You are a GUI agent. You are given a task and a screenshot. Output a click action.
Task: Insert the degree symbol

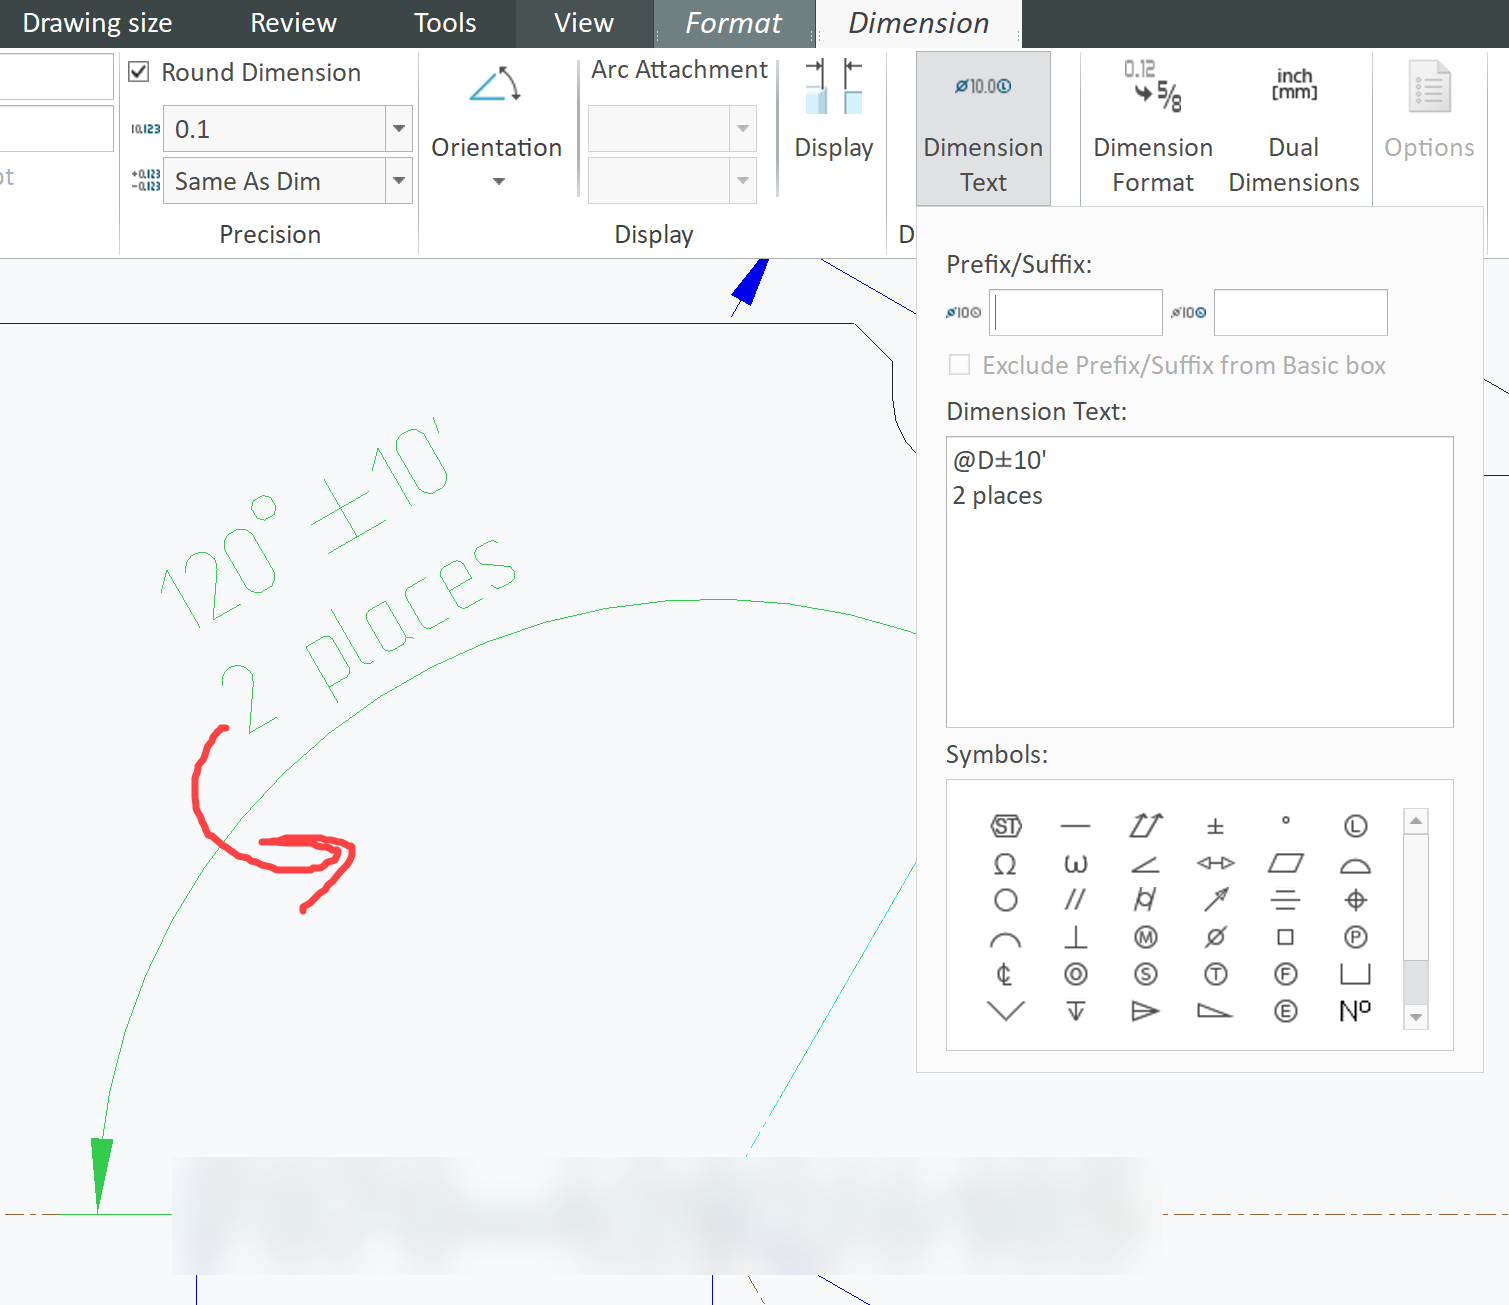pyautogui.click(x=1285, y=826)
